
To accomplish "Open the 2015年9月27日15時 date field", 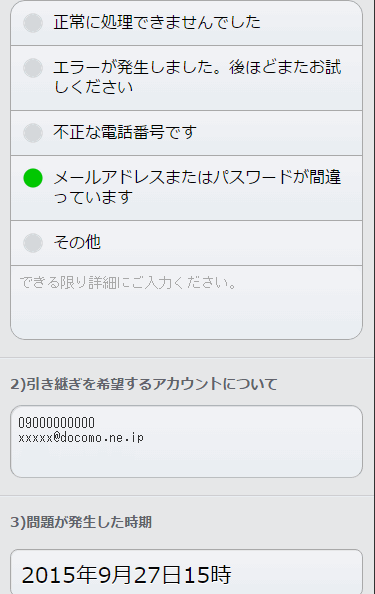I will 186,572.
